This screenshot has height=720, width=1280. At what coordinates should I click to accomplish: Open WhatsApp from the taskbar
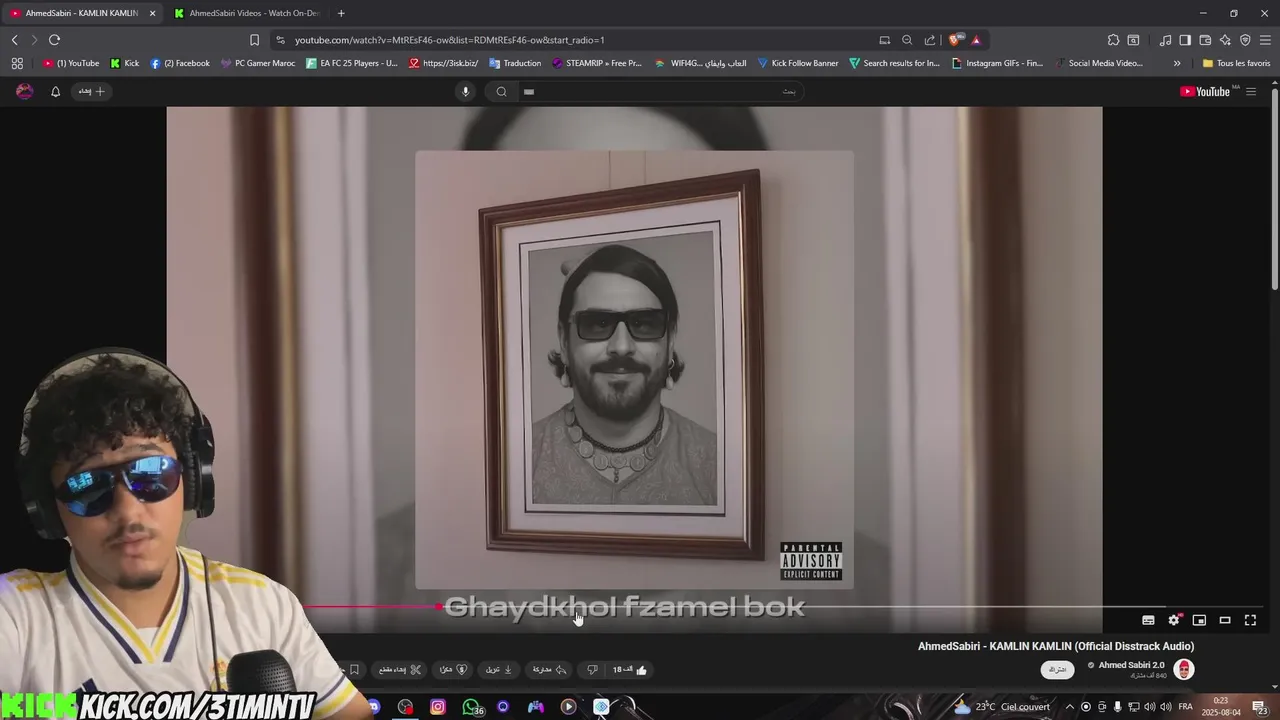coord(471,707)
